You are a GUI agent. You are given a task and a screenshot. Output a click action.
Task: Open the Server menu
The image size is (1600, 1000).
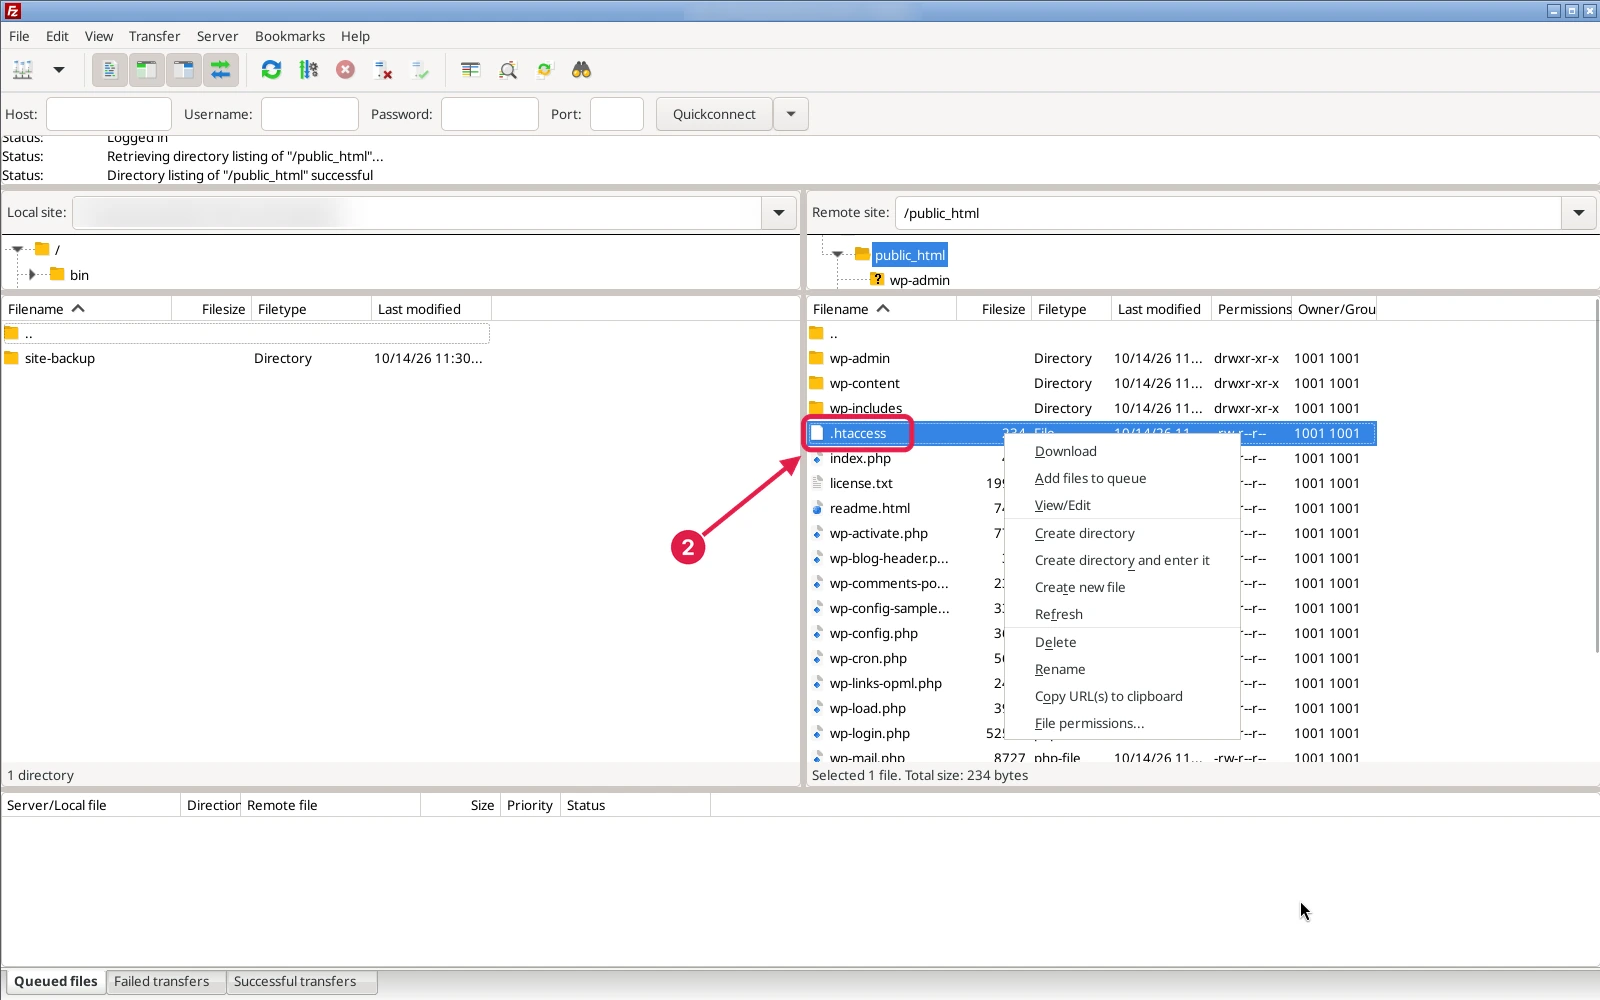pyautogui.click(x=217, y=36)
